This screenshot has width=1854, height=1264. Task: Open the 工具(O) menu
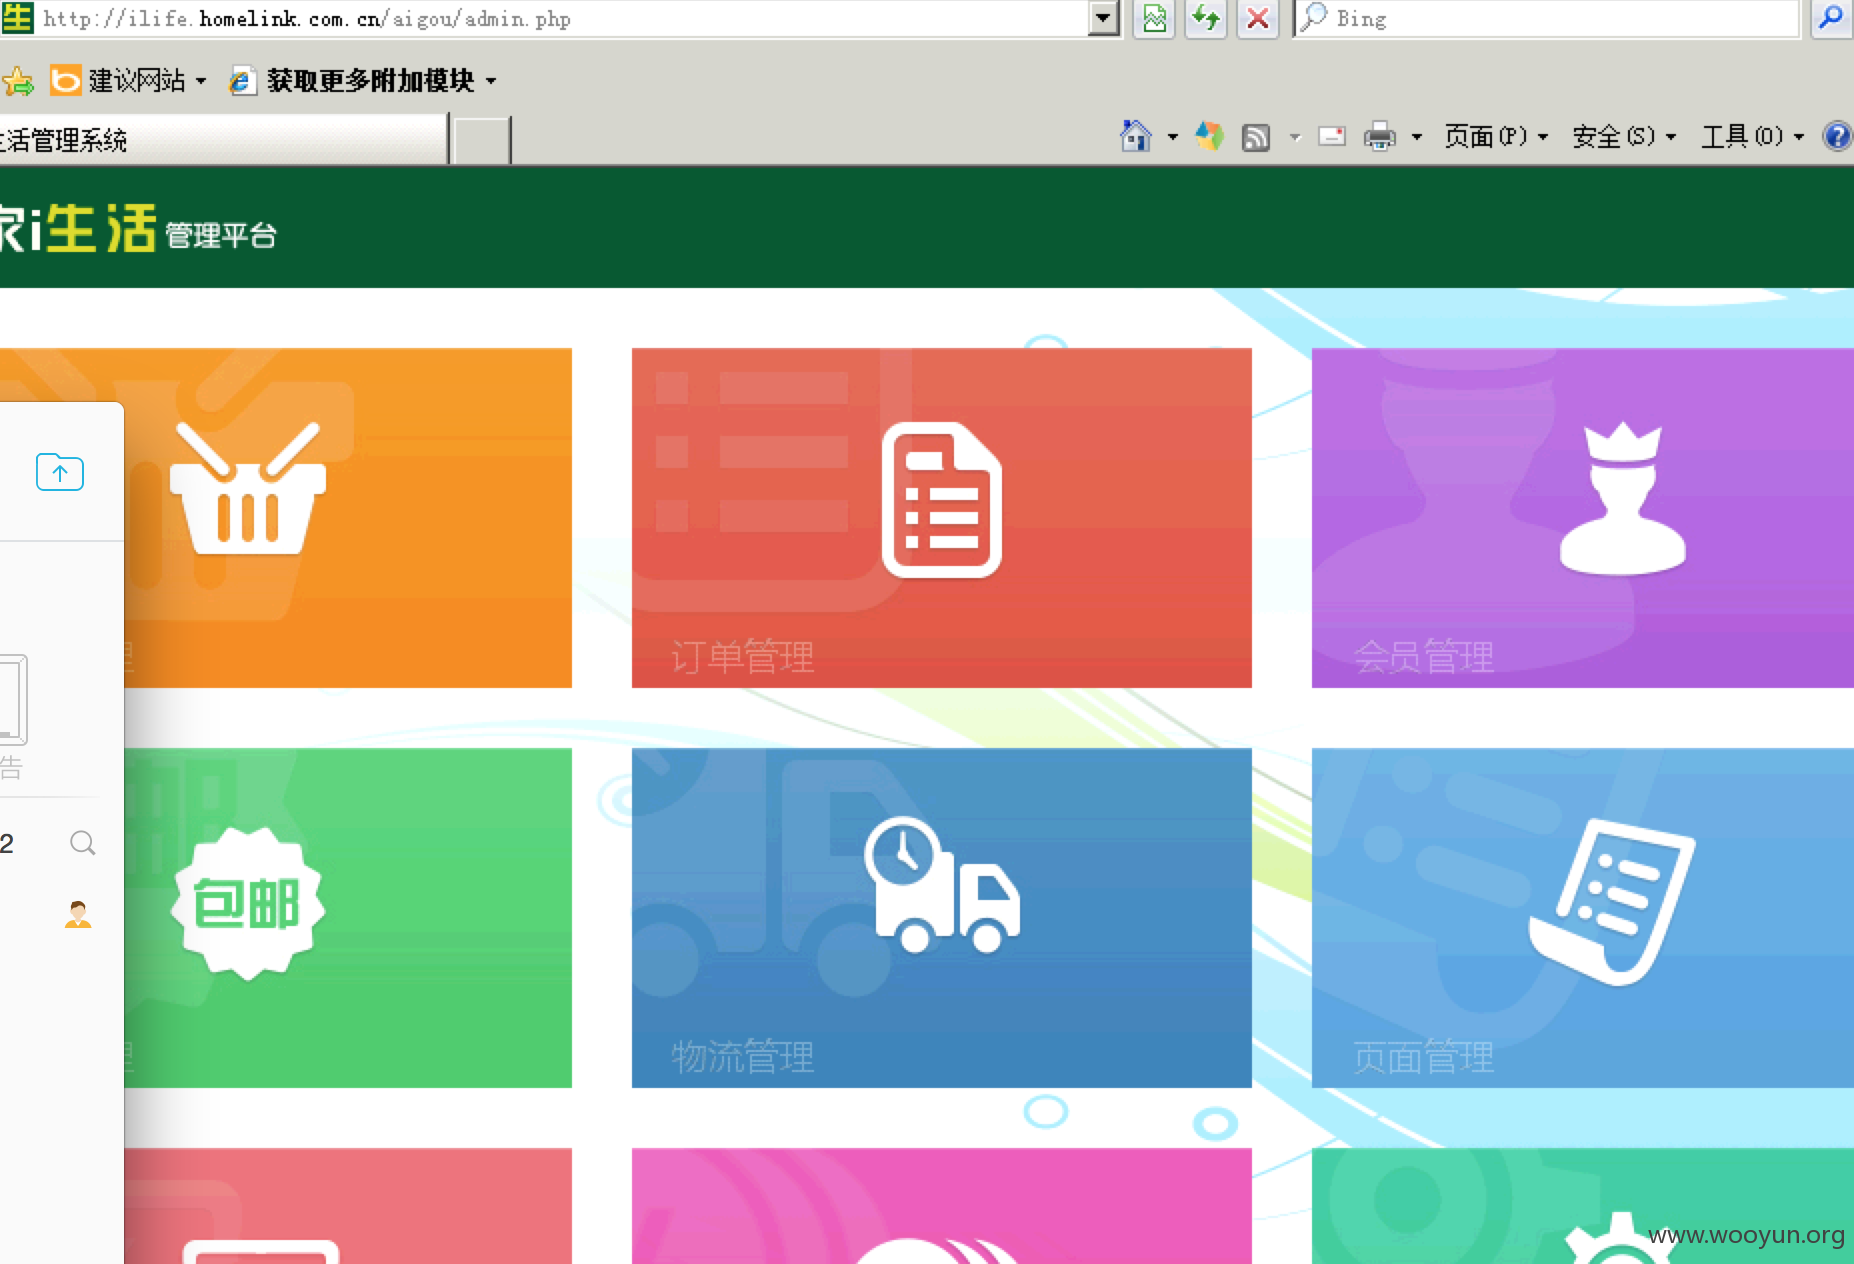click(1753, 136)
